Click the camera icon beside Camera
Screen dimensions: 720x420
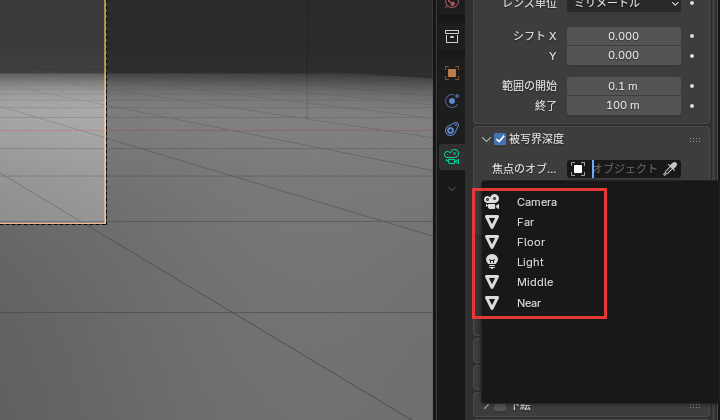[x=492, y=202]
